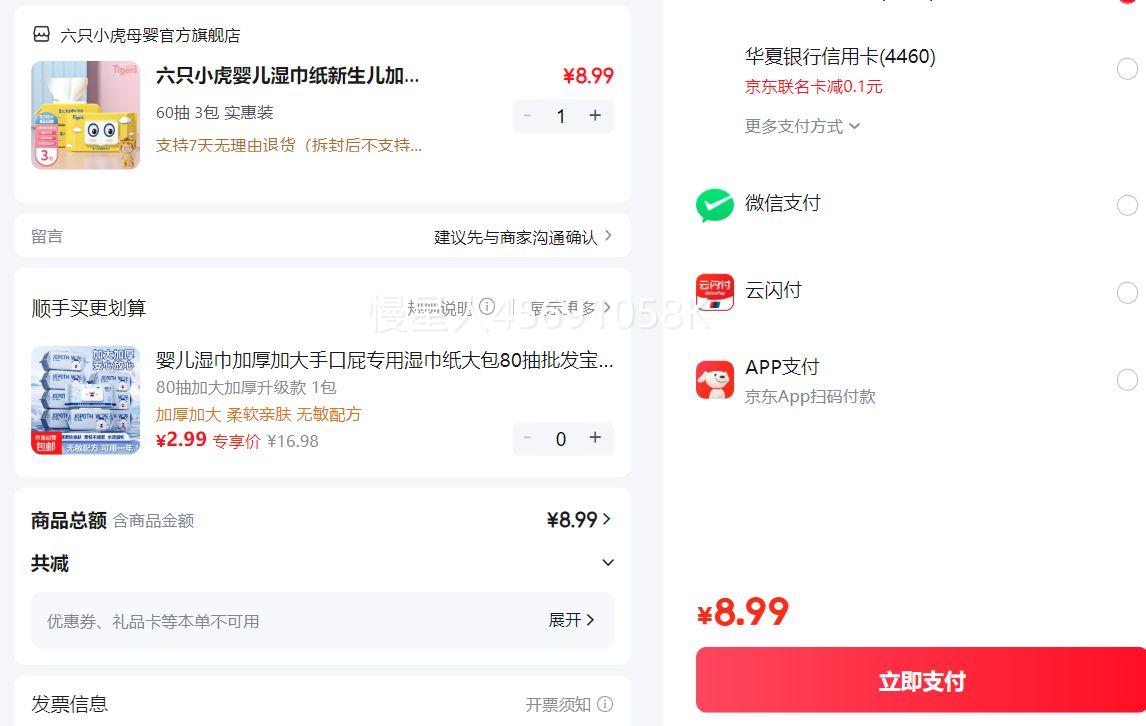The height and width of the screenshot is (726, 1146).
Task: Select the APP支付 radio button
Action: (1127, 380)
